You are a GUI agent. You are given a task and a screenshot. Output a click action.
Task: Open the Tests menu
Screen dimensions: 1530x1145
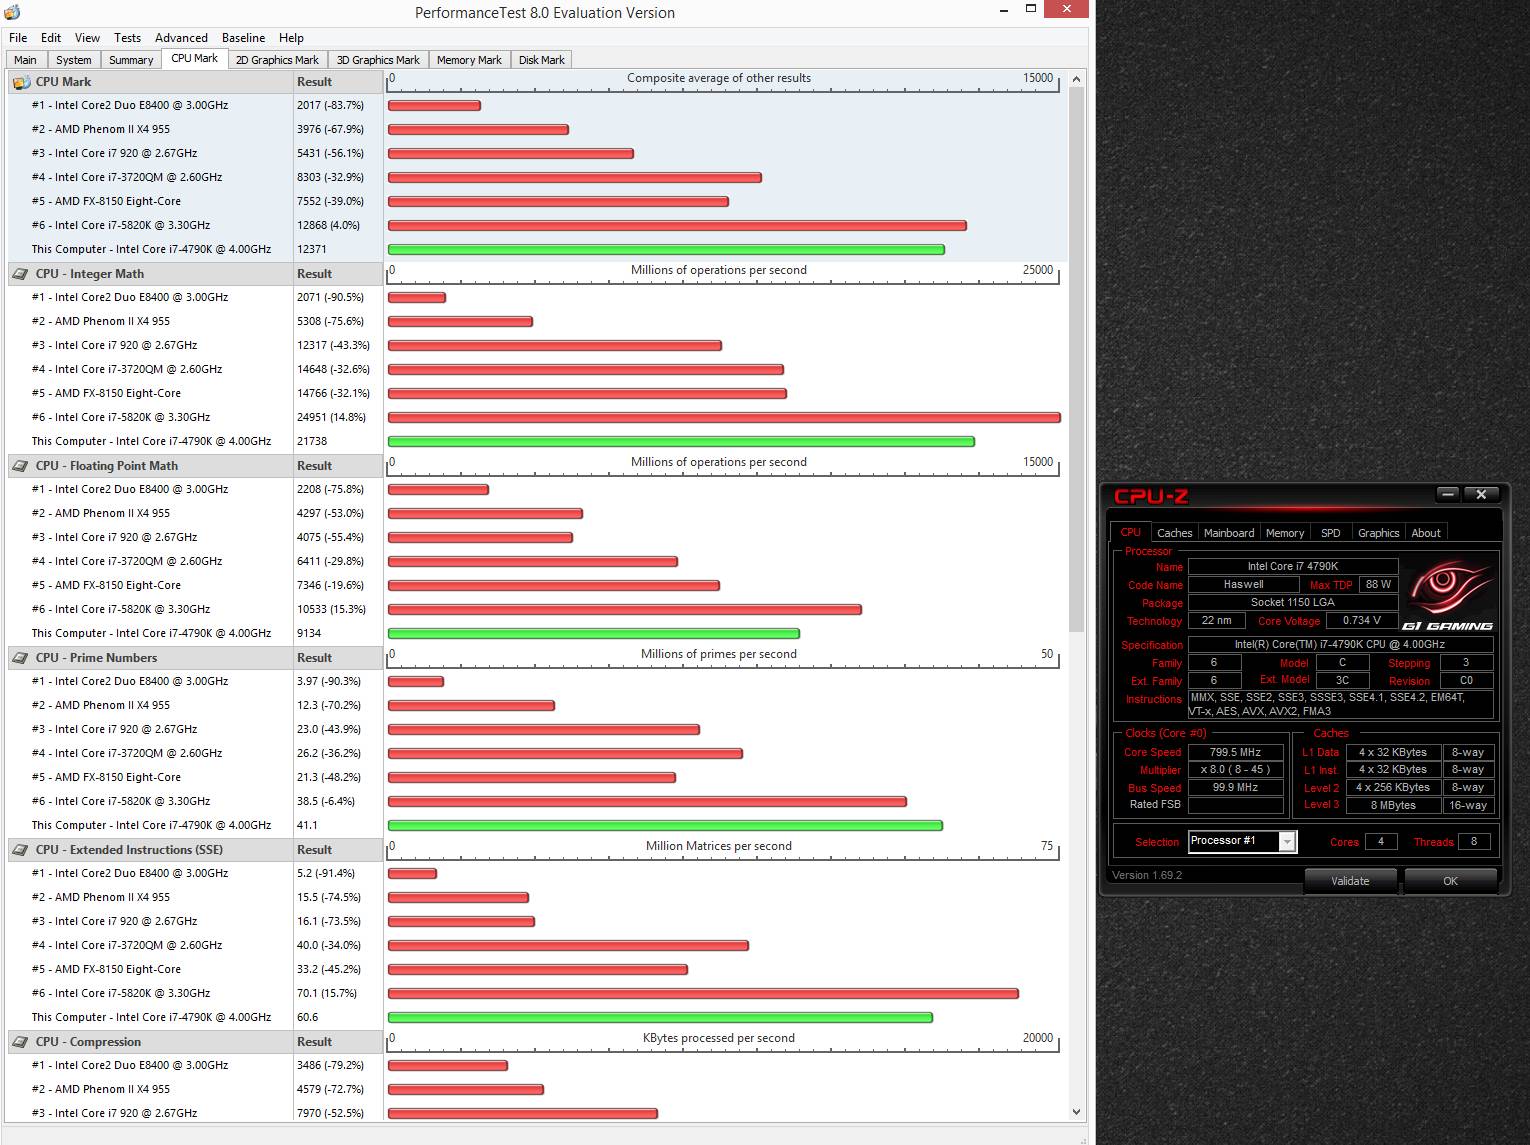click(x=127, y=37)
